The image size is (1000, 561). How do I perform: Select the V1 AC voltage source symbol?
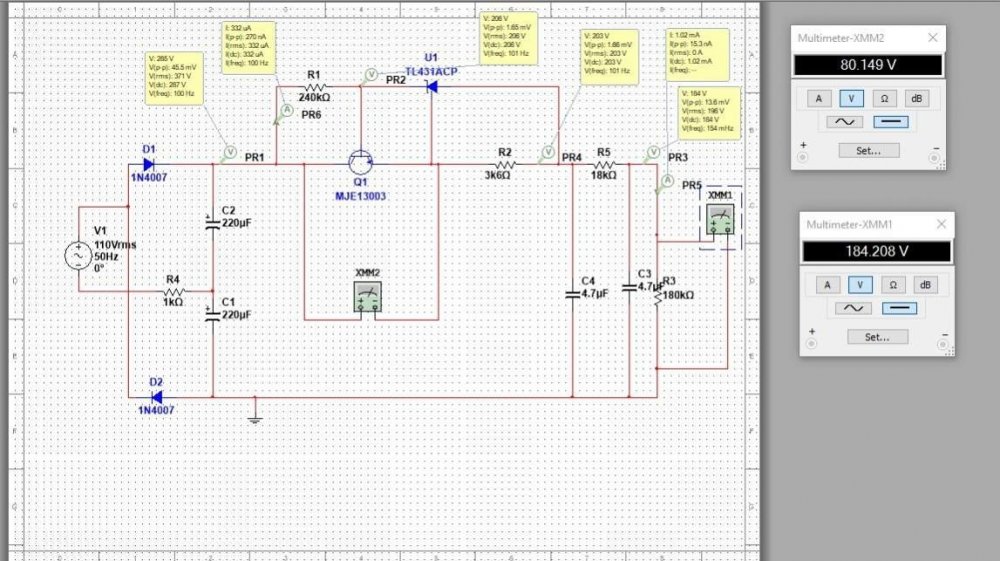[x=79, y=256]
